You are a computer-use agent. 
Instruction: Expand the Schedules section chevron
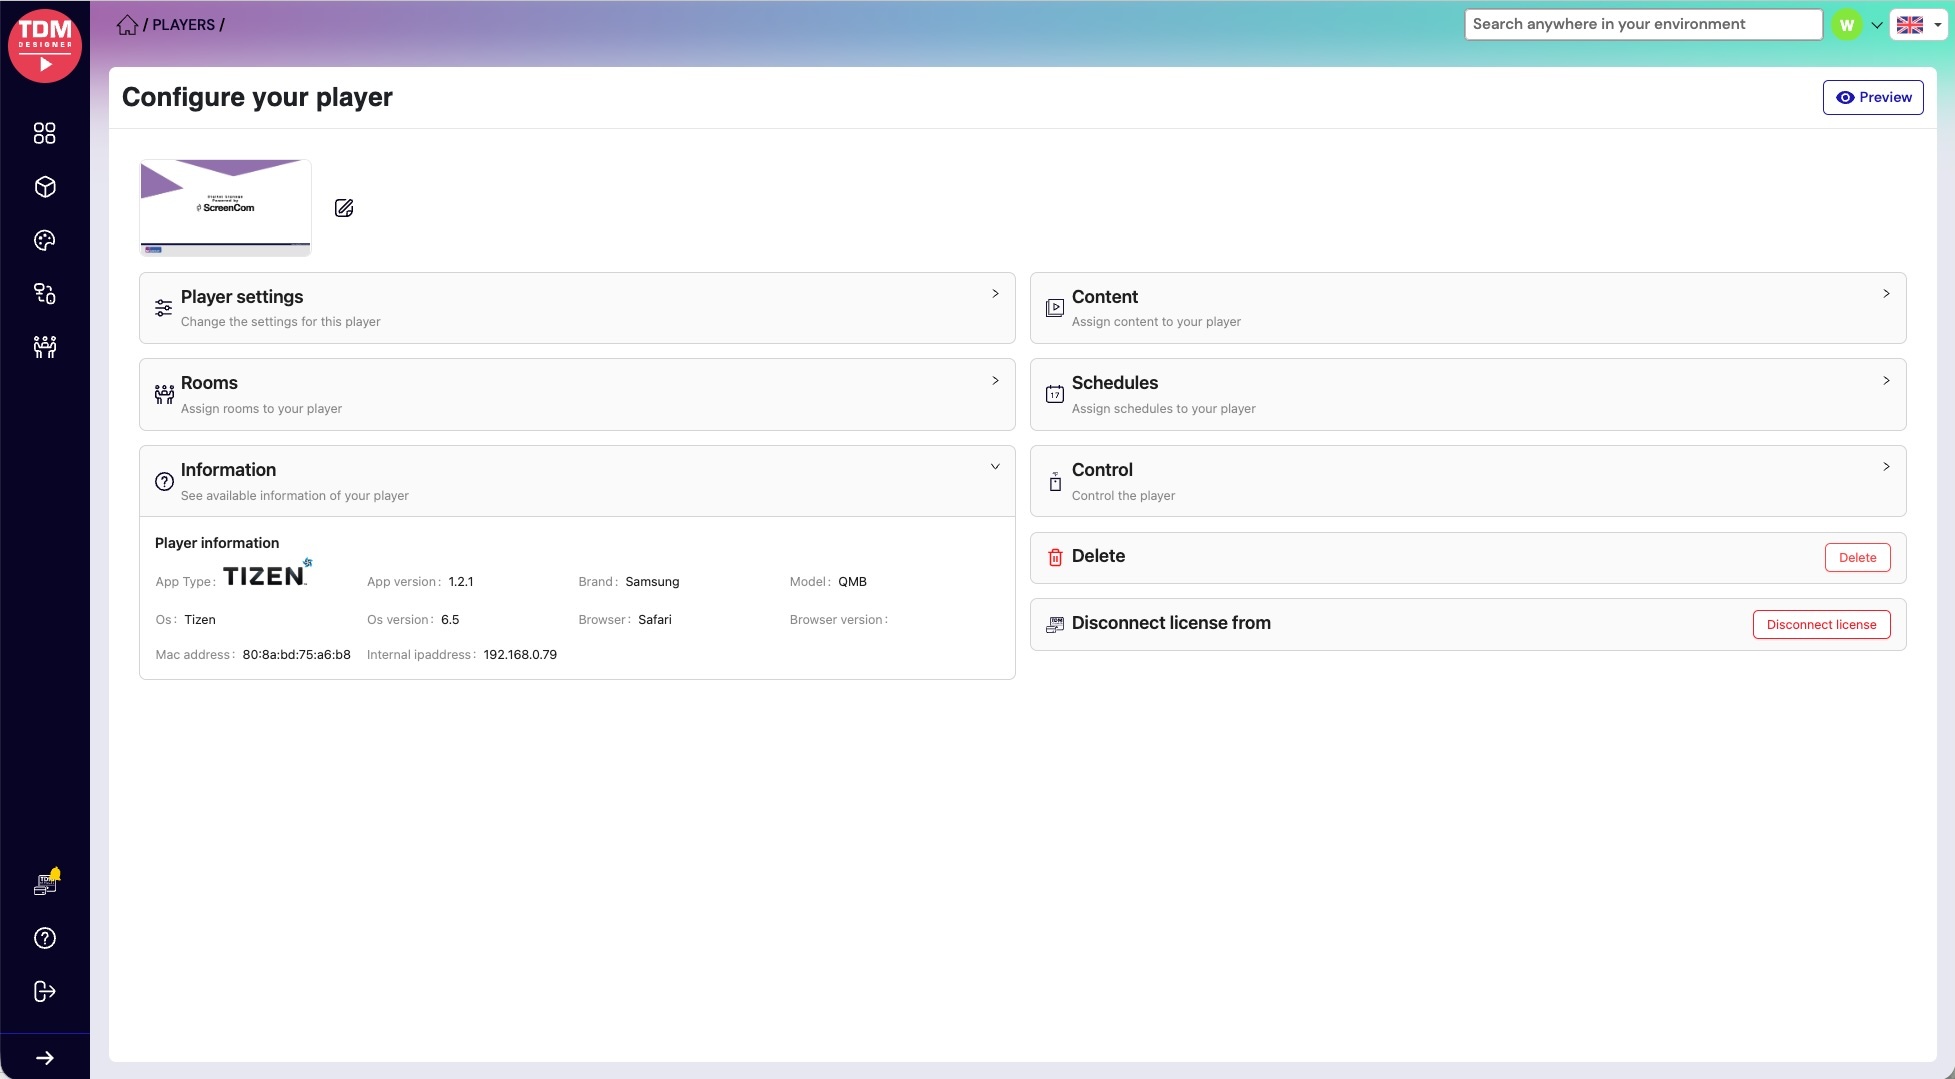tap(1886, 381)
